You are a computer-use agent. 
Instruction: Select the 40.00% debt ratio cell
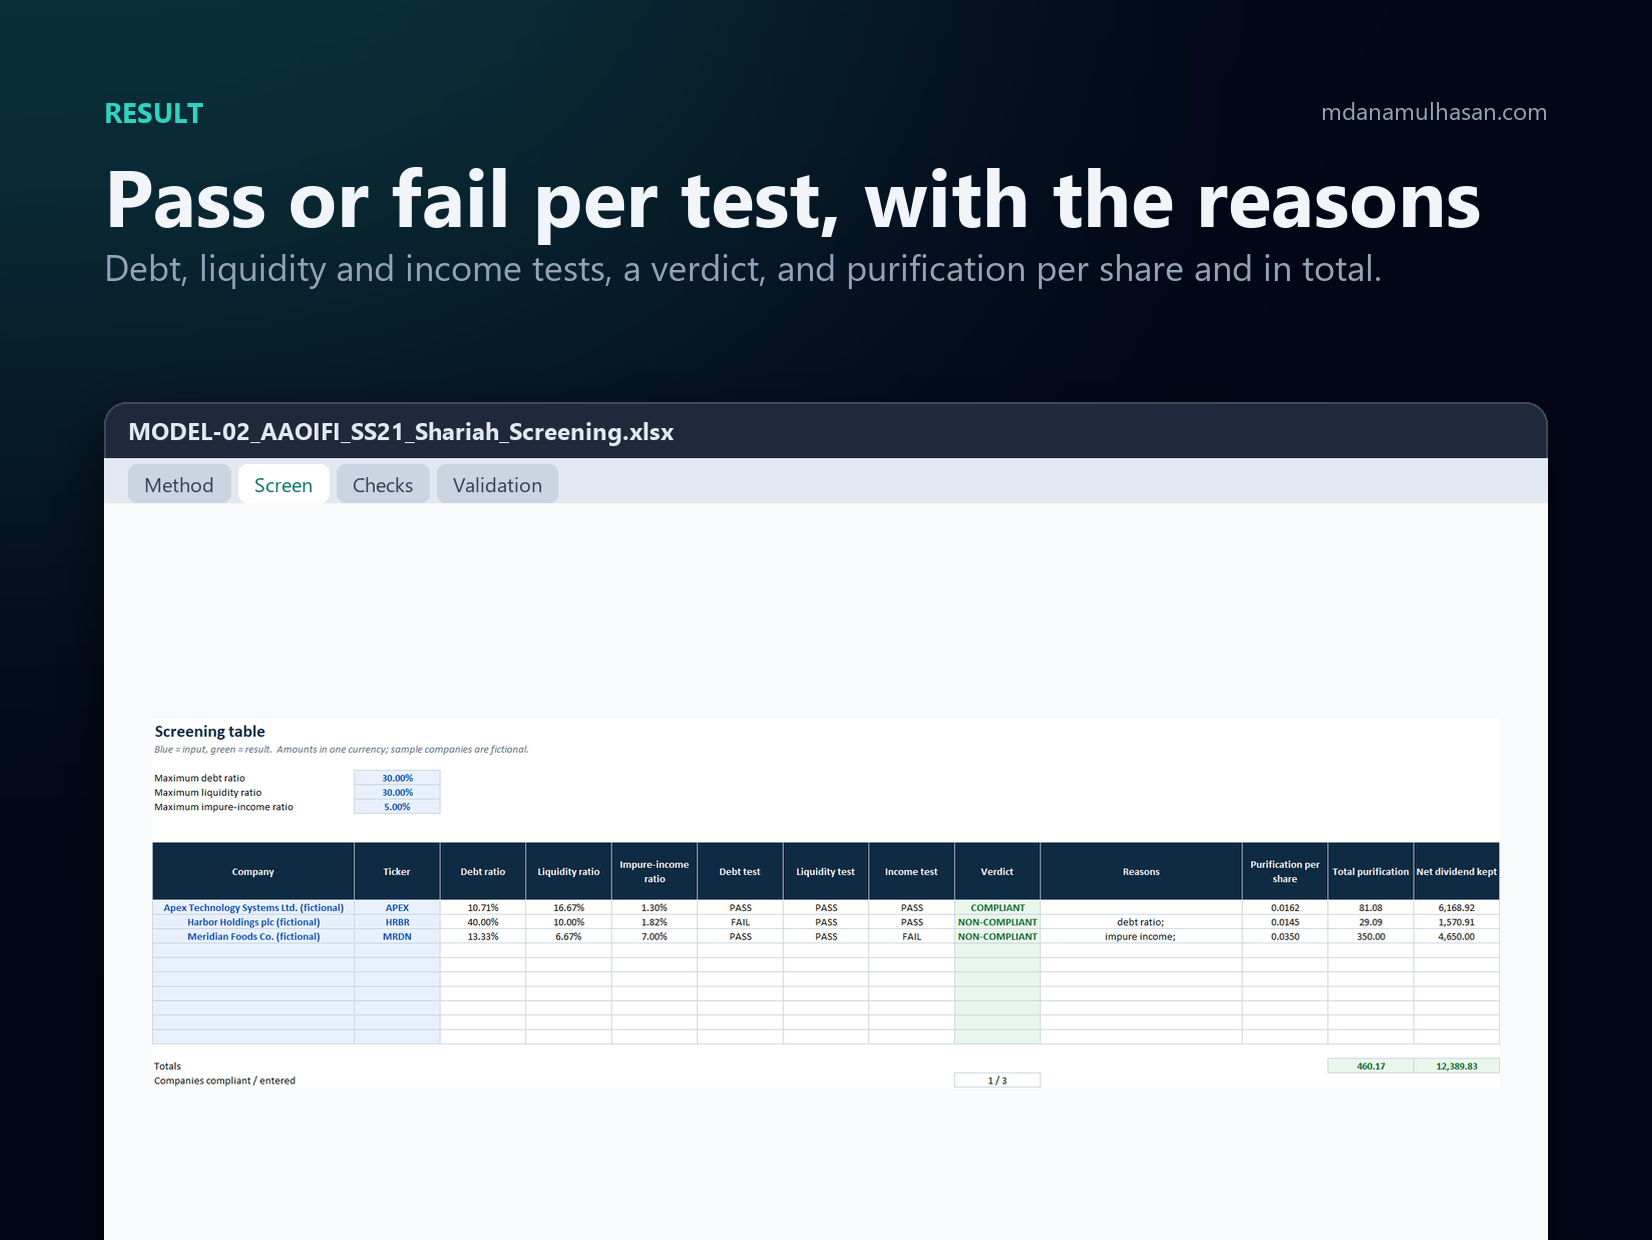[483, 922]
